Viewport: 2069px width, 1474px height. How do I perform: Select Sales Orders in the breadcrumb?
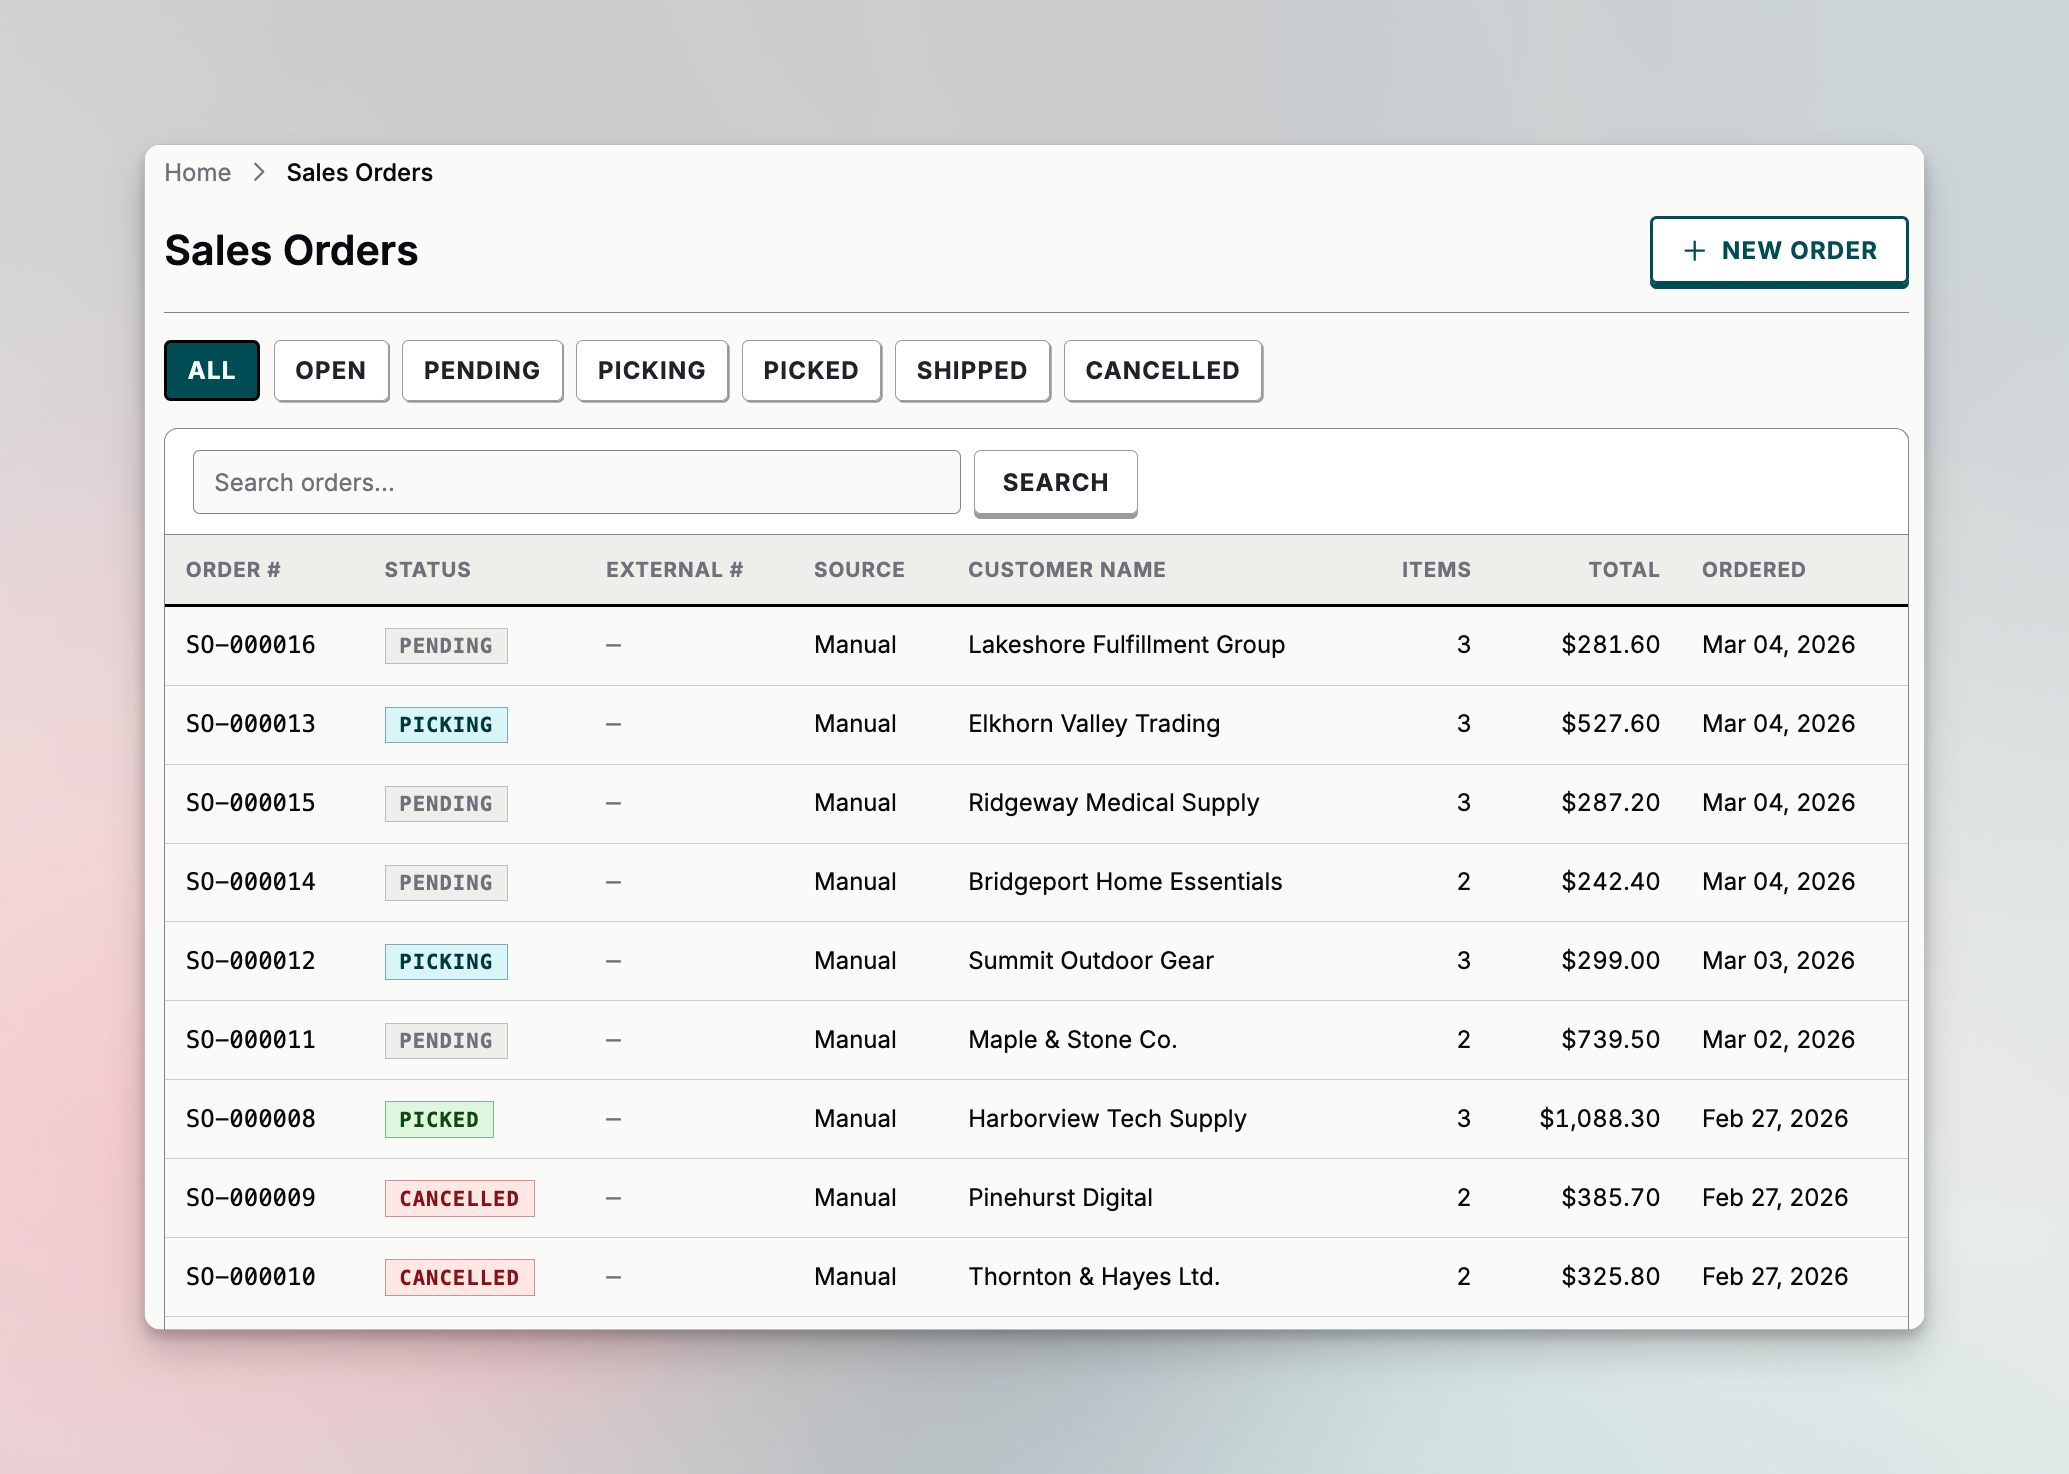[359, 172]
